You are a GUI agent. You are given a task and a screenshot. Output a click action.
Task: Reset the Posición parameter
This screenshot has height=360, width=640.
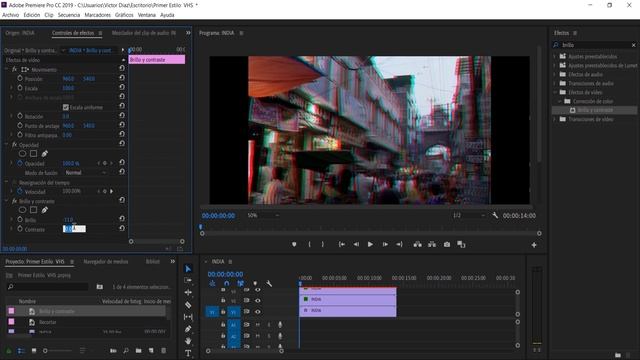(122, 78)
